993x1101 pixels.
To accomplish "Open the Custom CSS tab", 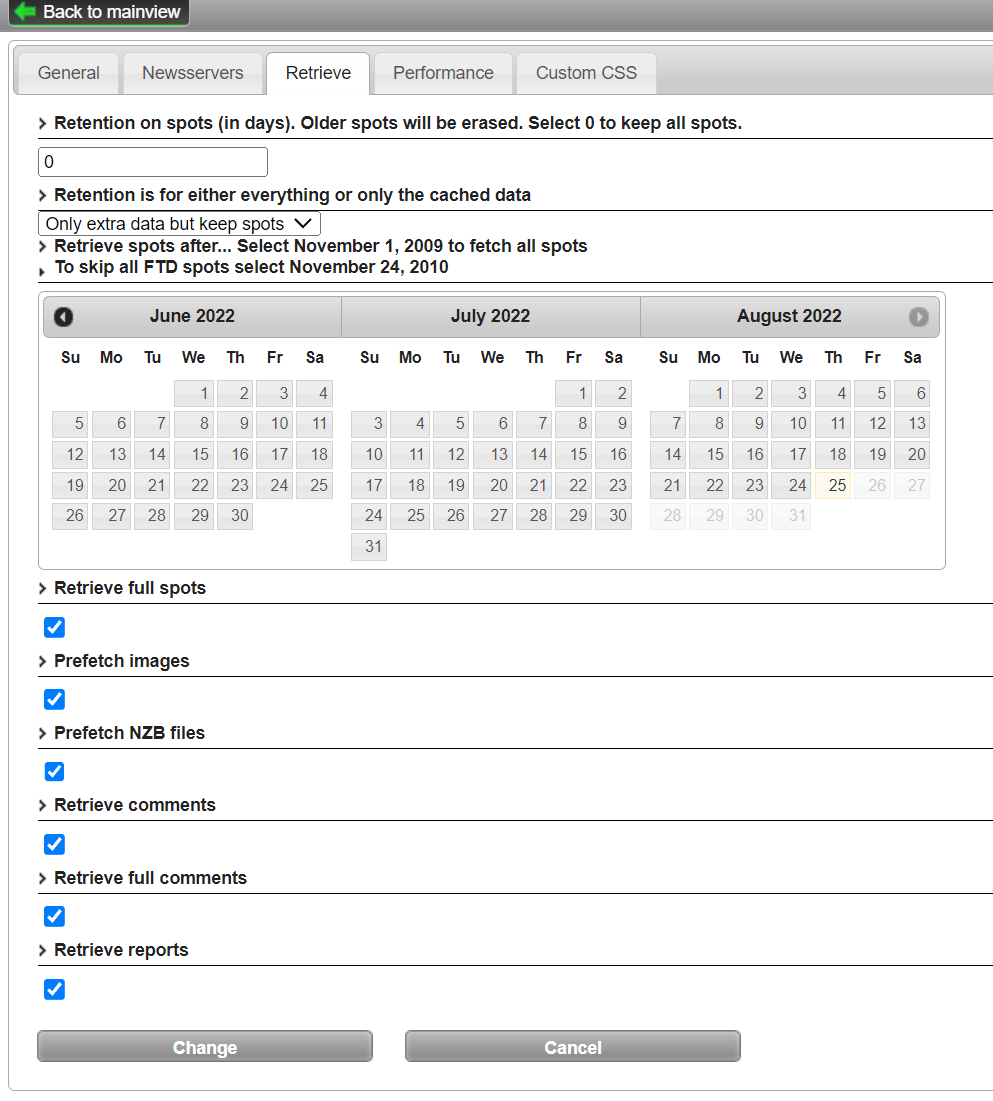I will [x=586, y=72].
